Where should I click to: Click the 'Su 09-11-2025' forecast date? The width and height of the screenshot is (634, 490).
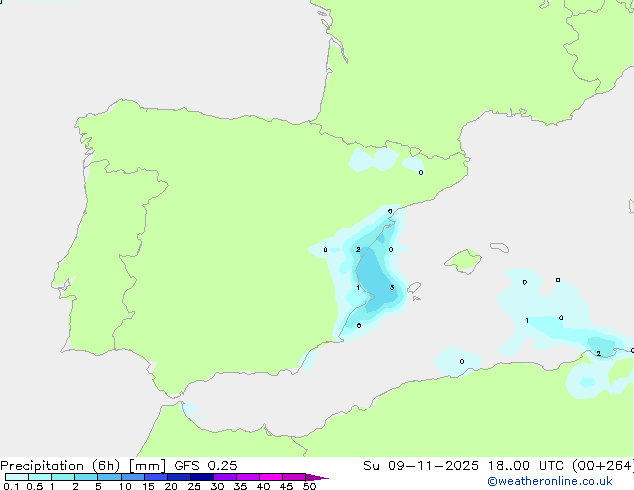pyautogui.click(x=421, y=466)
